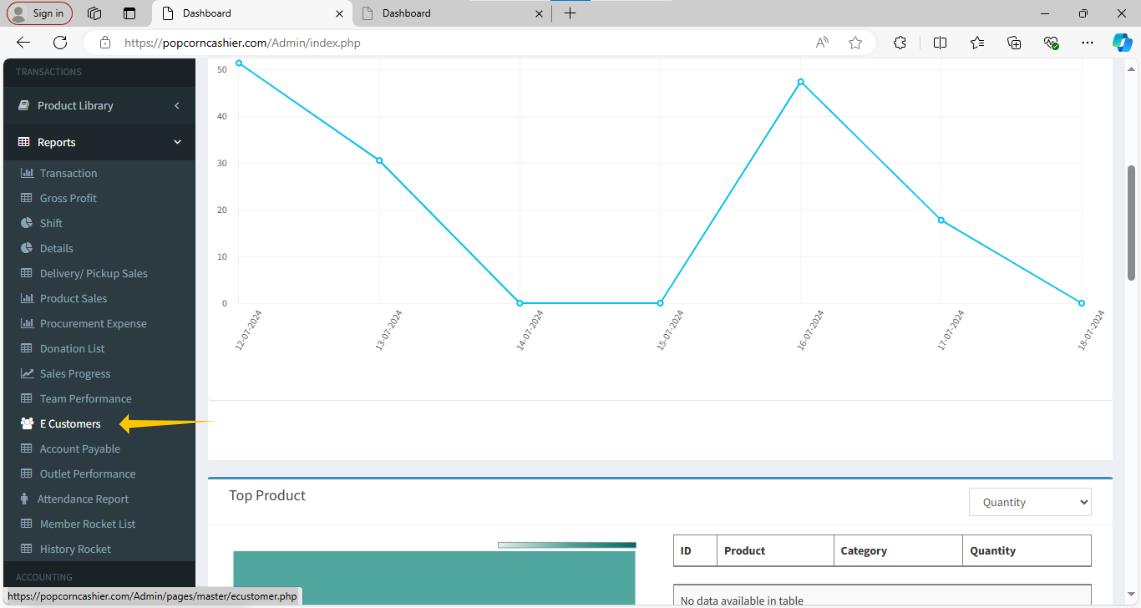Click the Outlet Performance table icon
The height and width of the screenshot is (608, 1141).
click(27, 474)
